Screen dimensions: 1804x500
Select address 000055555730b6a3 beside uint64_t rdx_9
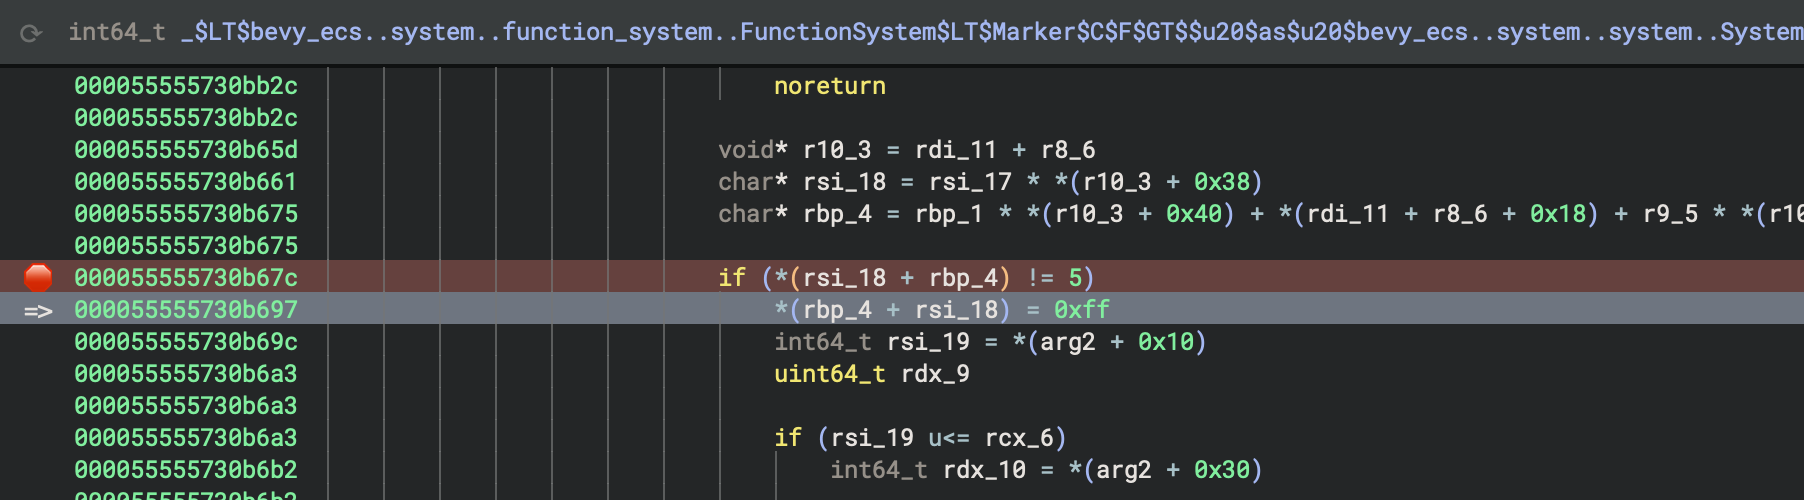pyautogui.click(x=186, y=374)
